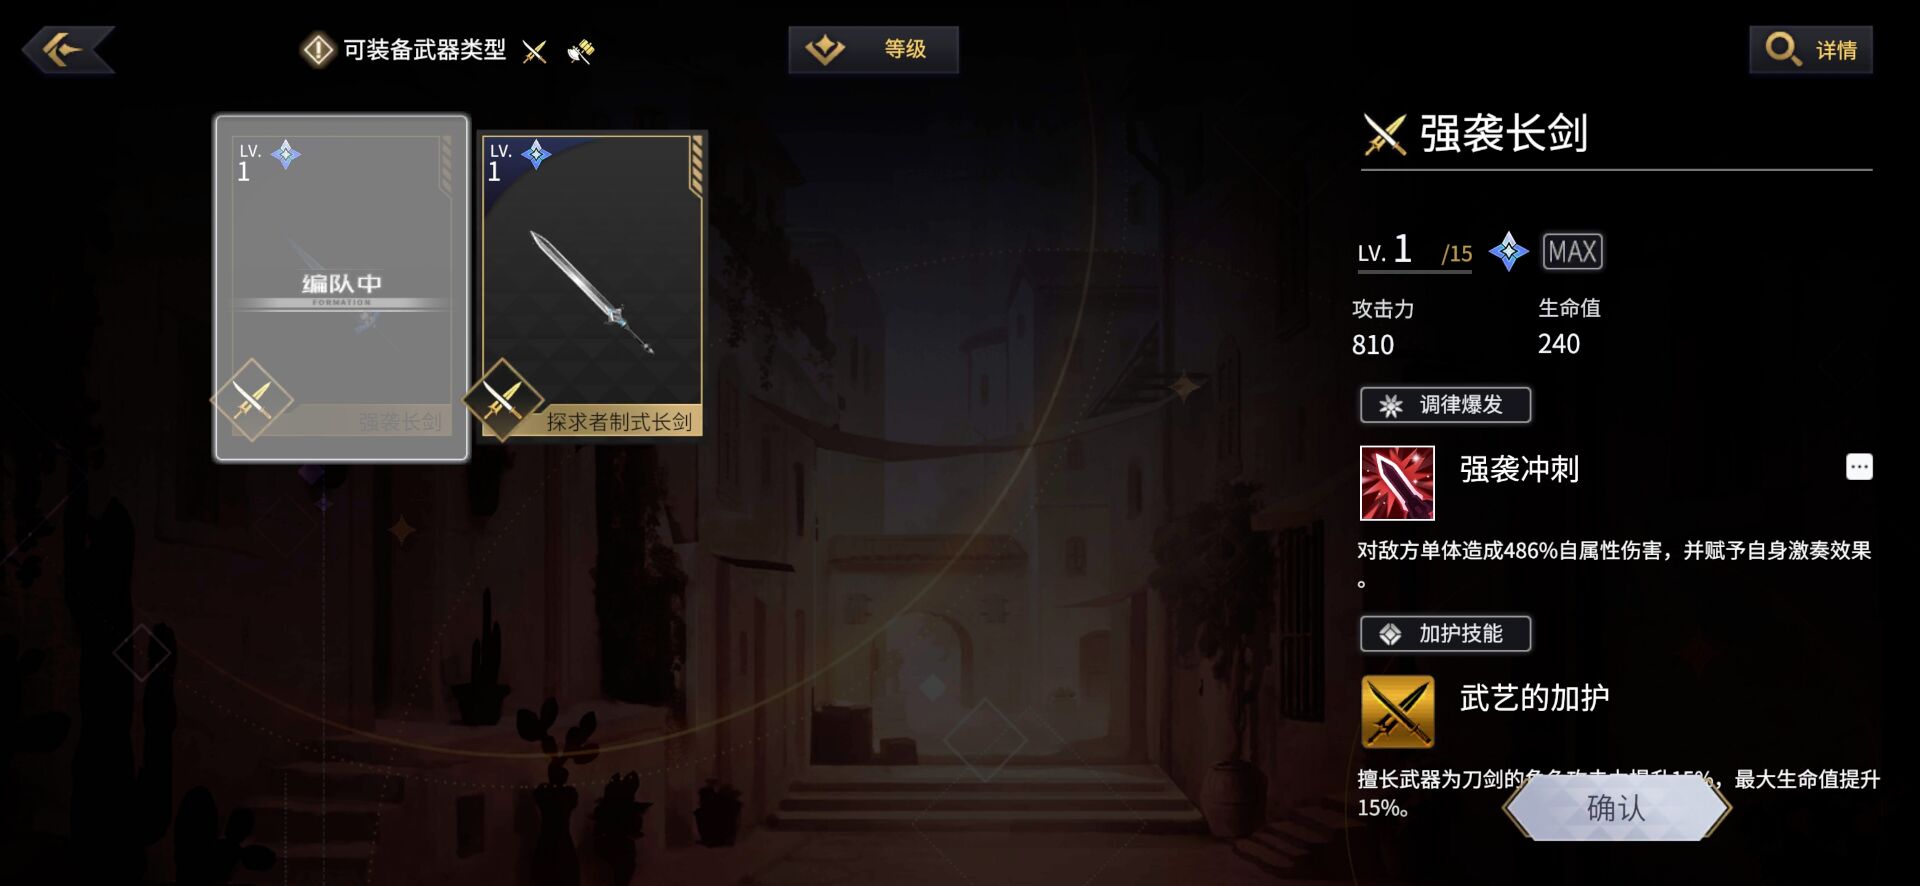Image resolution: width=1920 pixels, height=886 pixels.
Task: Expand 强袭冲刺 skill with the ellipsis button
Action: tap(1859, 467)
